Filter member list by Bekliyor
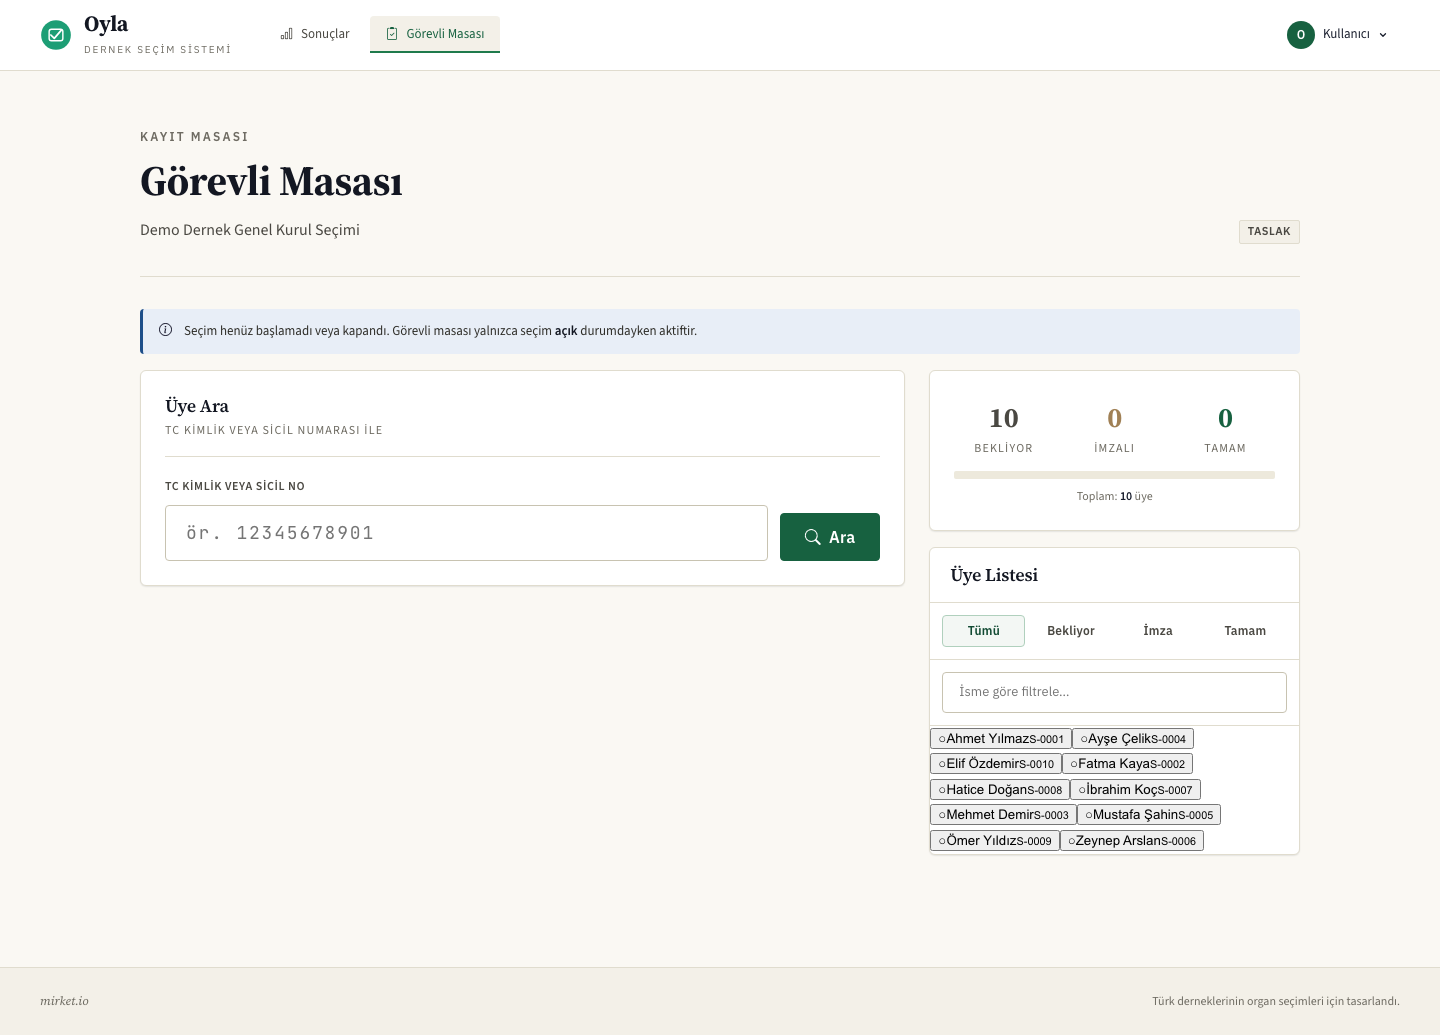 click(x=1071, y=631)
